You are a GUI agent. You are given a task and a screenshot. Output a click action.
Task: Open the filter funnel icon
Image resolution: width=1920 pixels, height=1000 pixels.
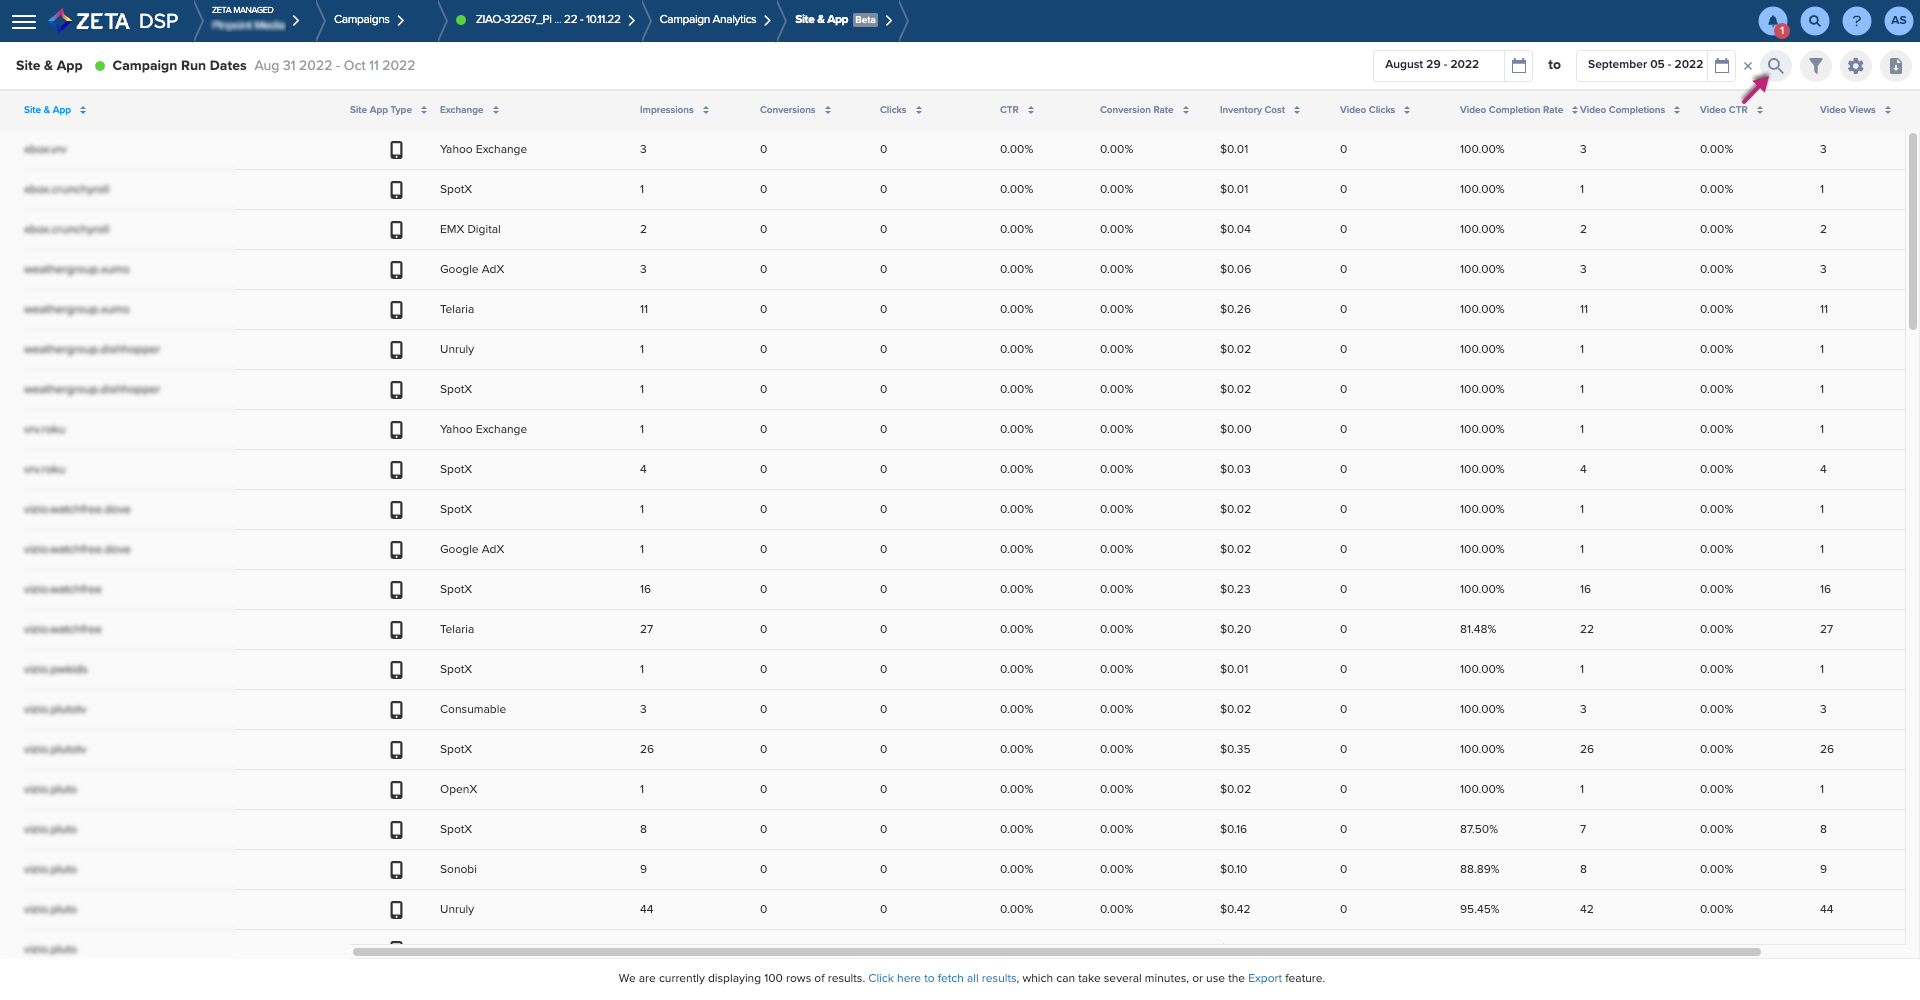tap(1816, 66)
